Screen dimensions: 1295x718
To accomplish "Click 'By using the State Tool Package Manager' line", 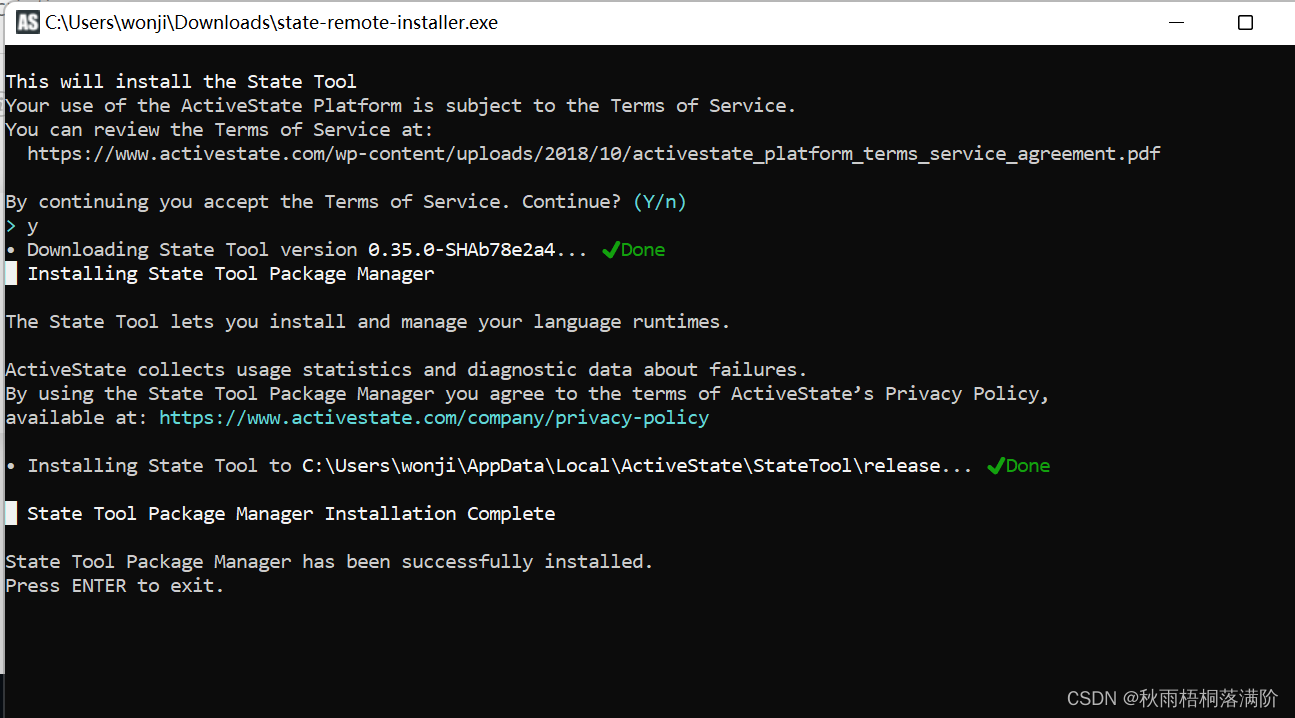I will [528, 394].
